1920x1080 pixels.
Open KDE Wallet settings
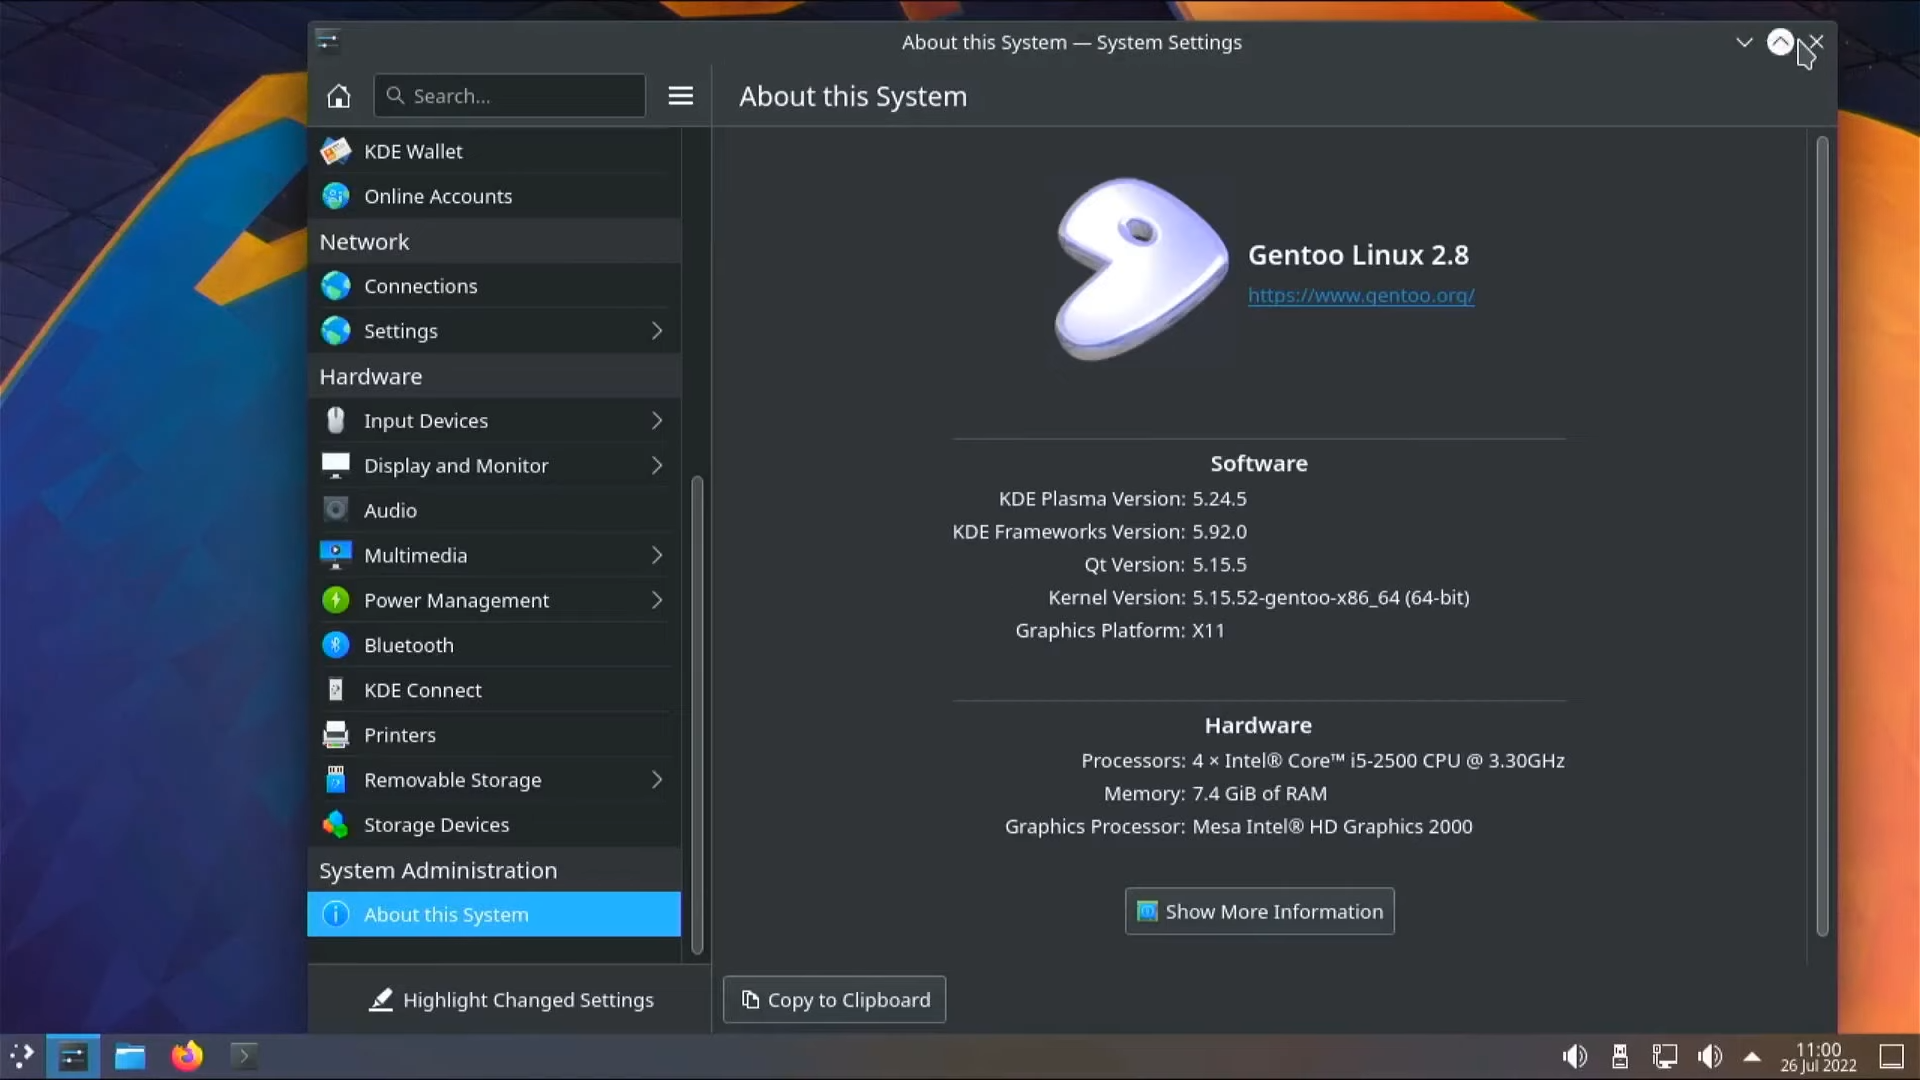click(x=413, y=151)
